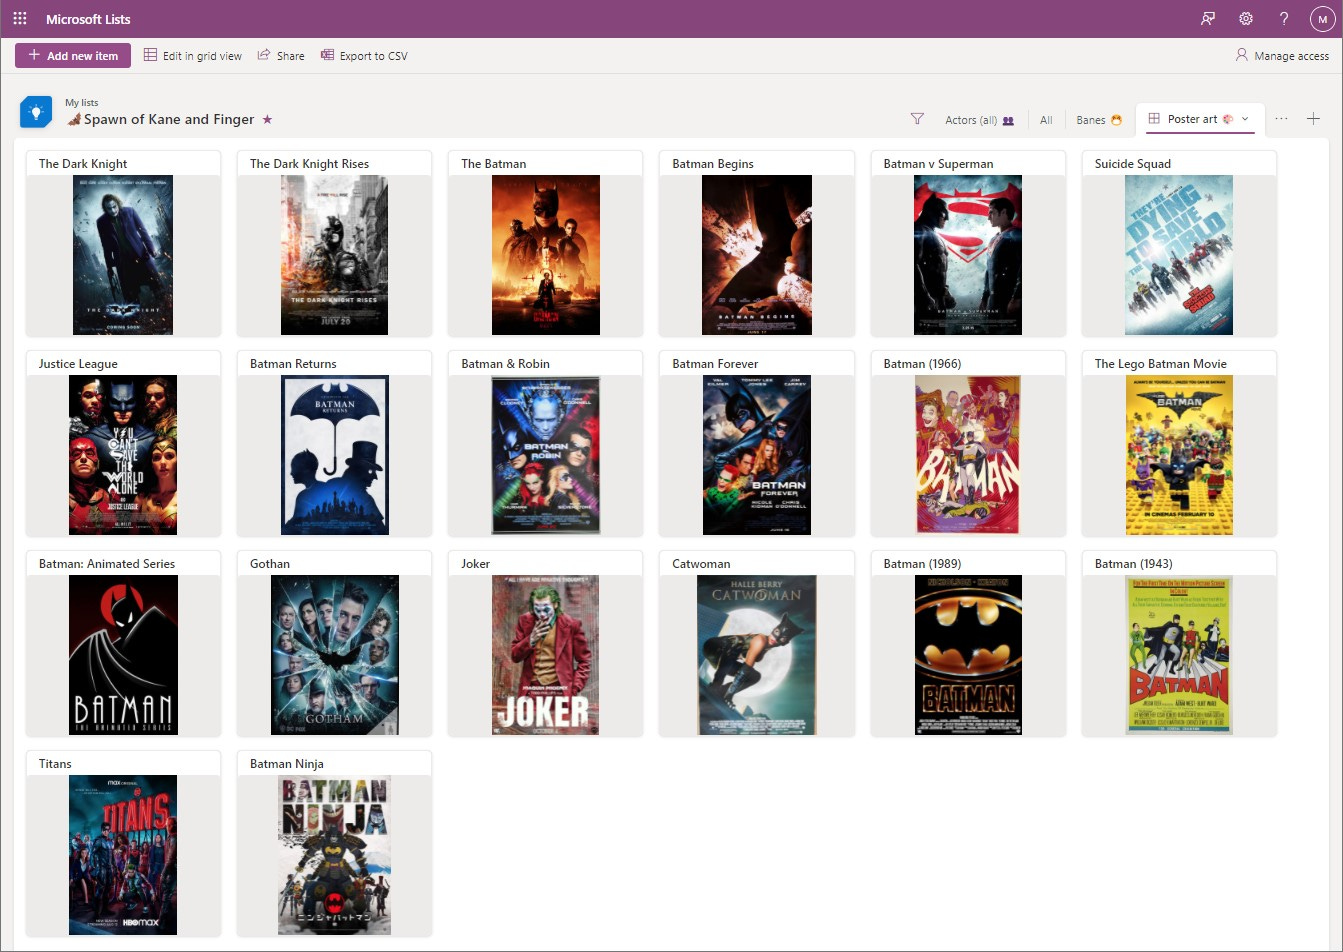This screenshot has height=952, width=1343.
Task: Open the Gothan card poster
Action: click(x=335, y=655)
